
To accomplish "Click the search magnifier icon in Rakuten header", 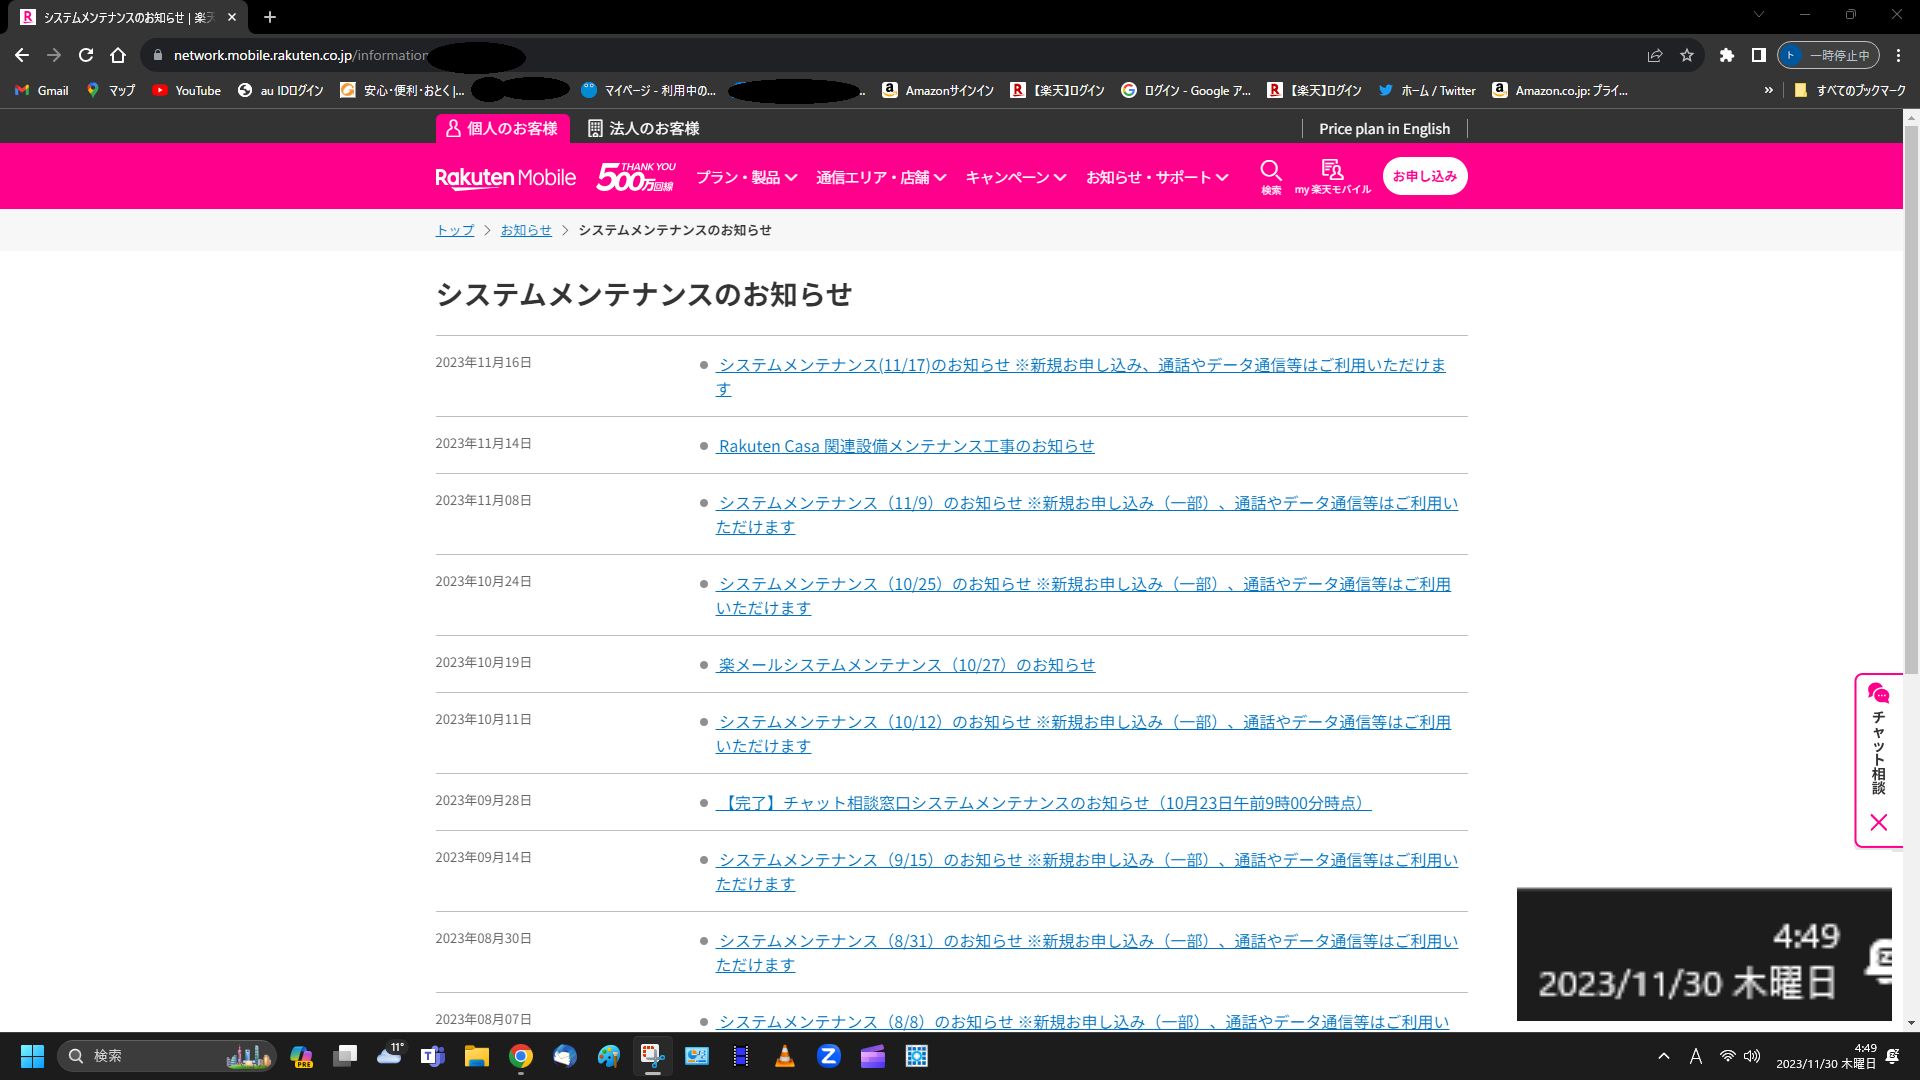I will (1270, 171).
